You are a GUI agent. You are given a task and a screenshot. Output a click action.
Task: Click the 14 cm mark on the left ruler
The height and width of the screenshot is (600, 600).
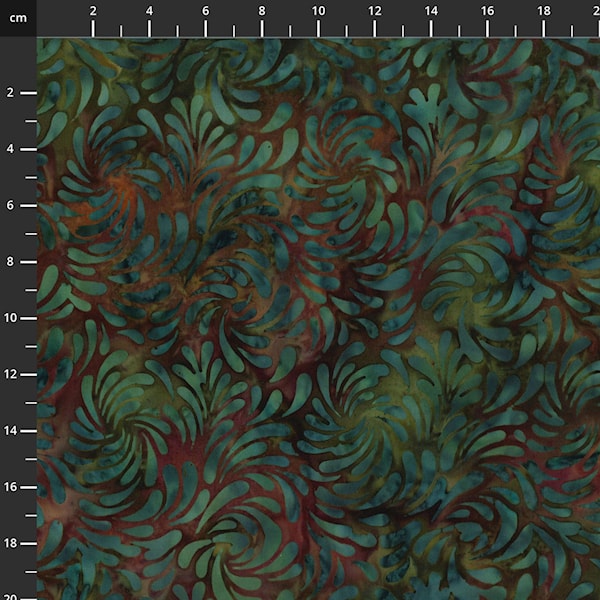pyautogui.click(x=11, y=430)
